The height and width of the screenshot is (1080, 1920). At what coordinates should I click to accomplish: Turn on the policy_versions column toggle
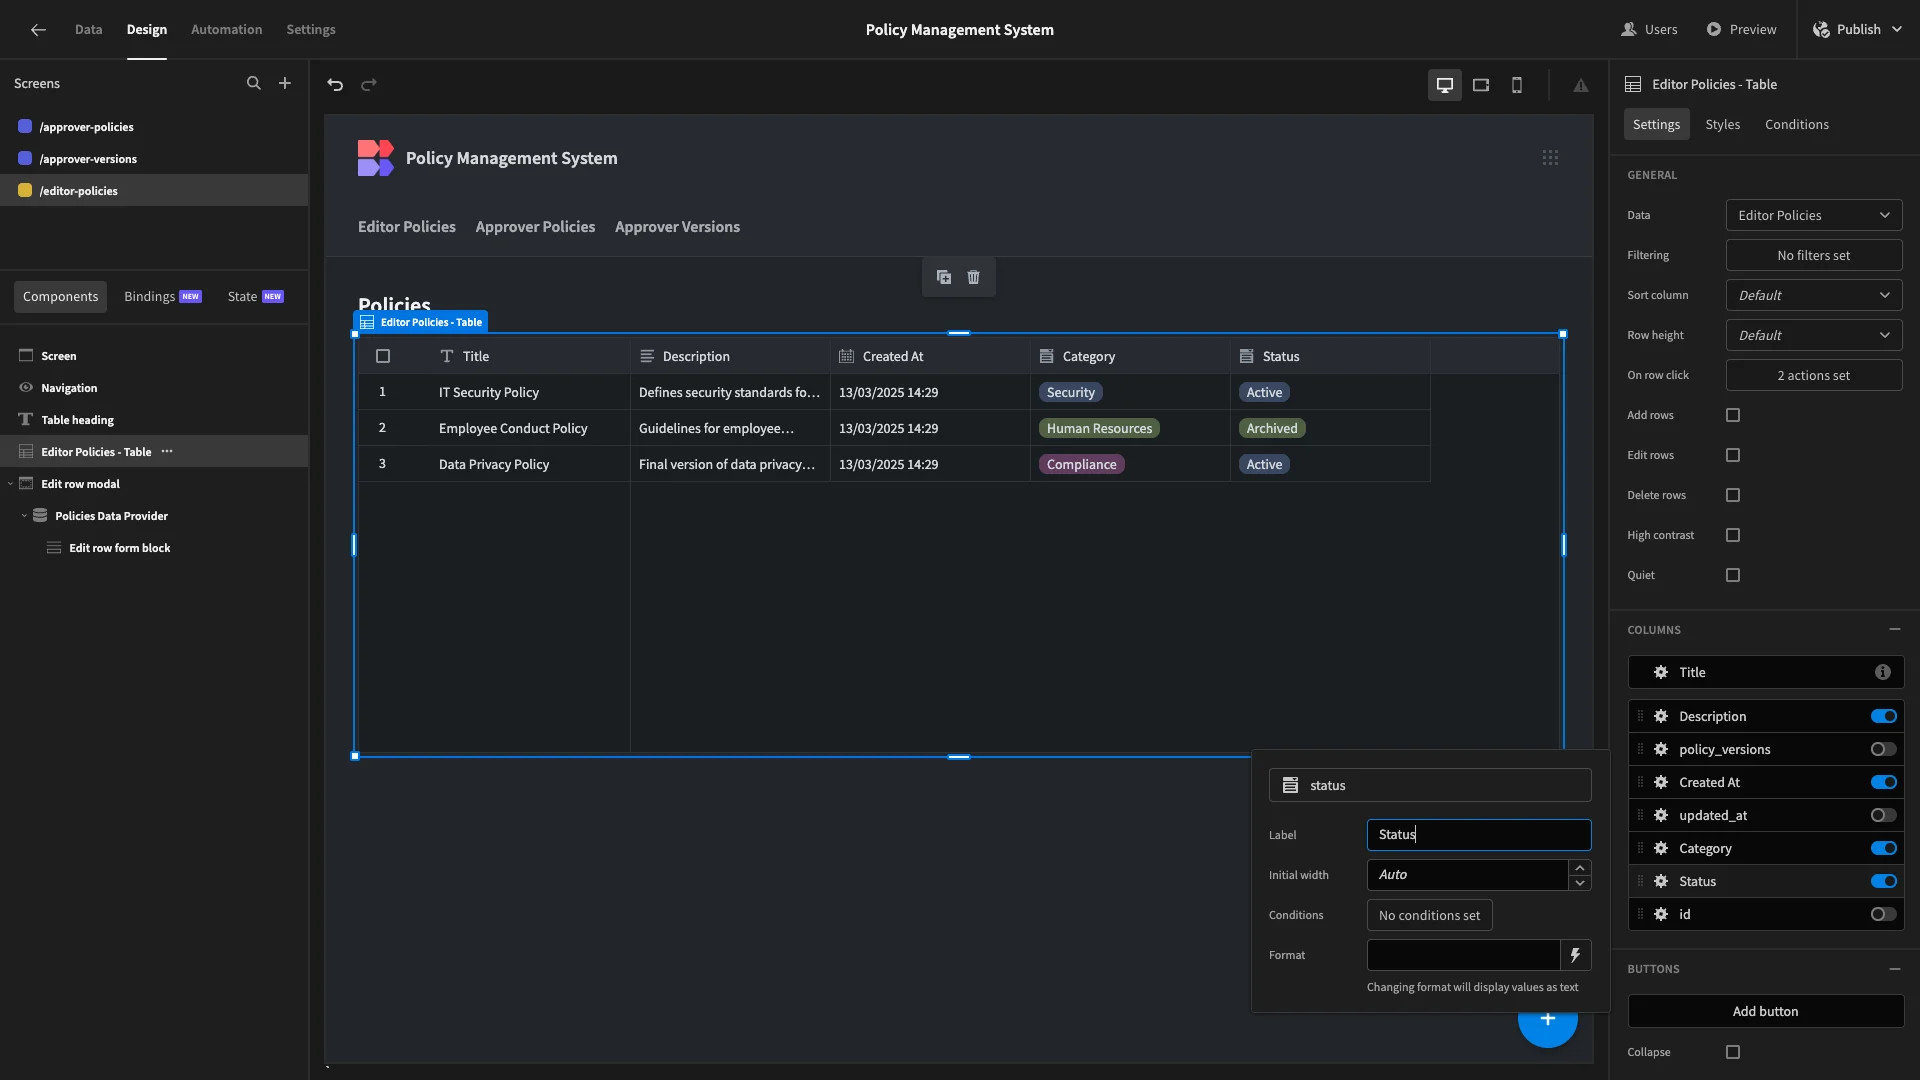coord(1884,749)
